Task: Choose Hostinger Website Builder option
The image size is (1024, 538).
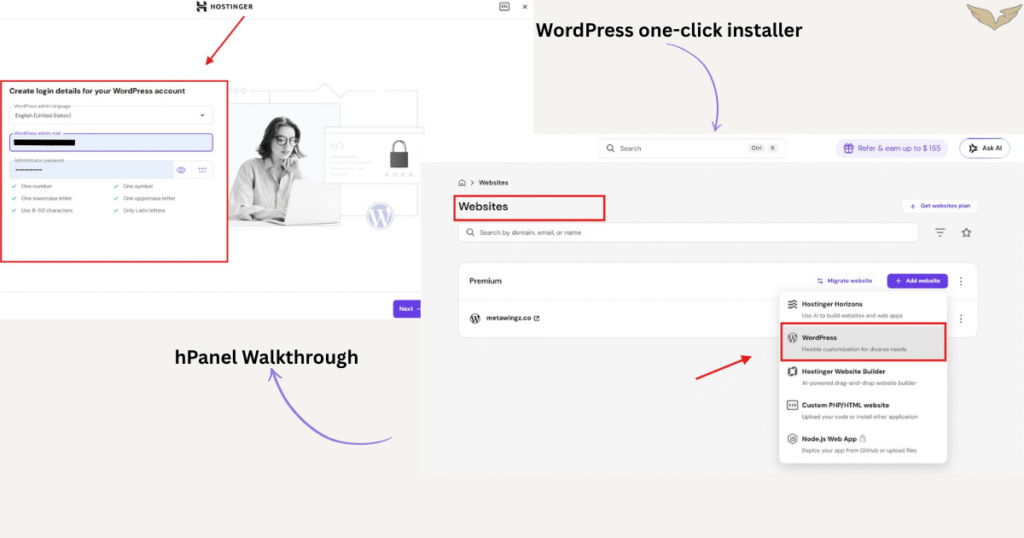Action: pyautogui.click(x=863, y=376)
